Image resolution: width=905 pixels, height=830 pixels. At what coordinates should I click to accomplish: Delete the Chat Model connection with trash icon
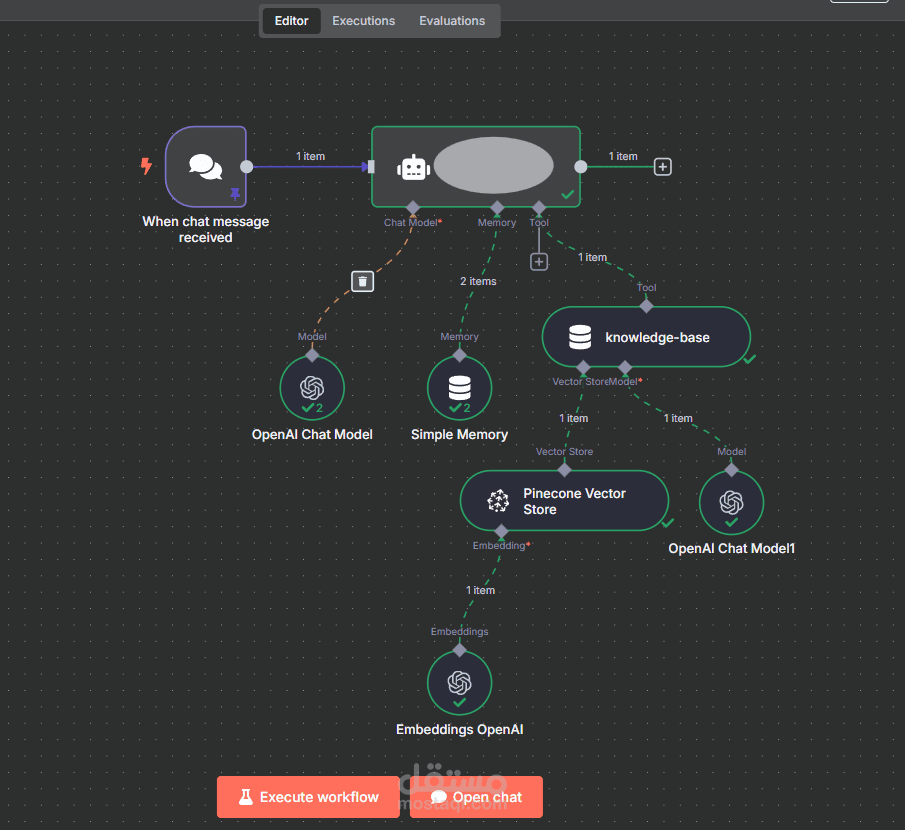362,281
